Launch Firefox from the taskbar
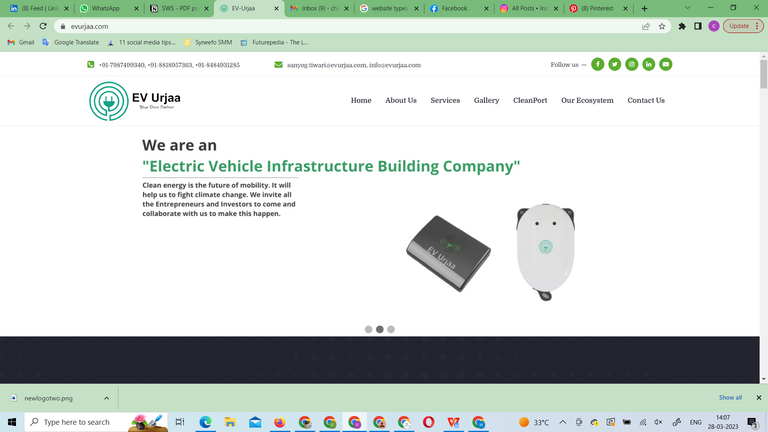This screenshot has width=768, height=432. point(280,422)
